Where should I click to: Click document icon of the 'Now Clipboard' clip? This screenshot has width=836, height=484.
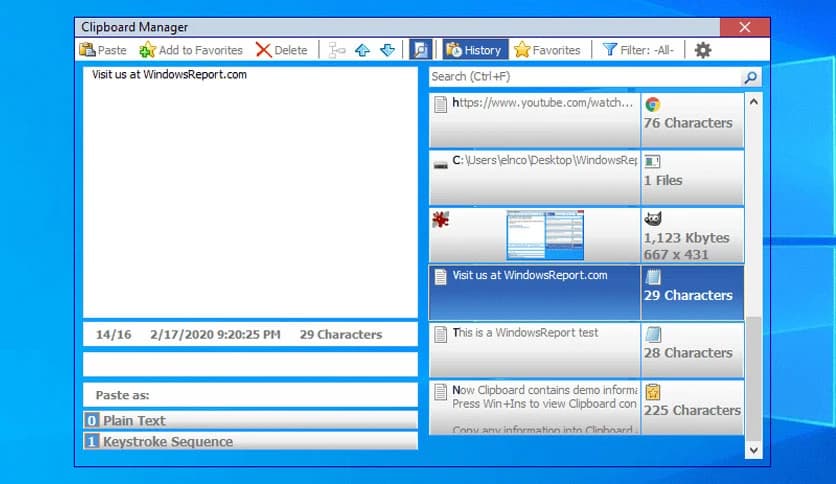click(440, 392)
